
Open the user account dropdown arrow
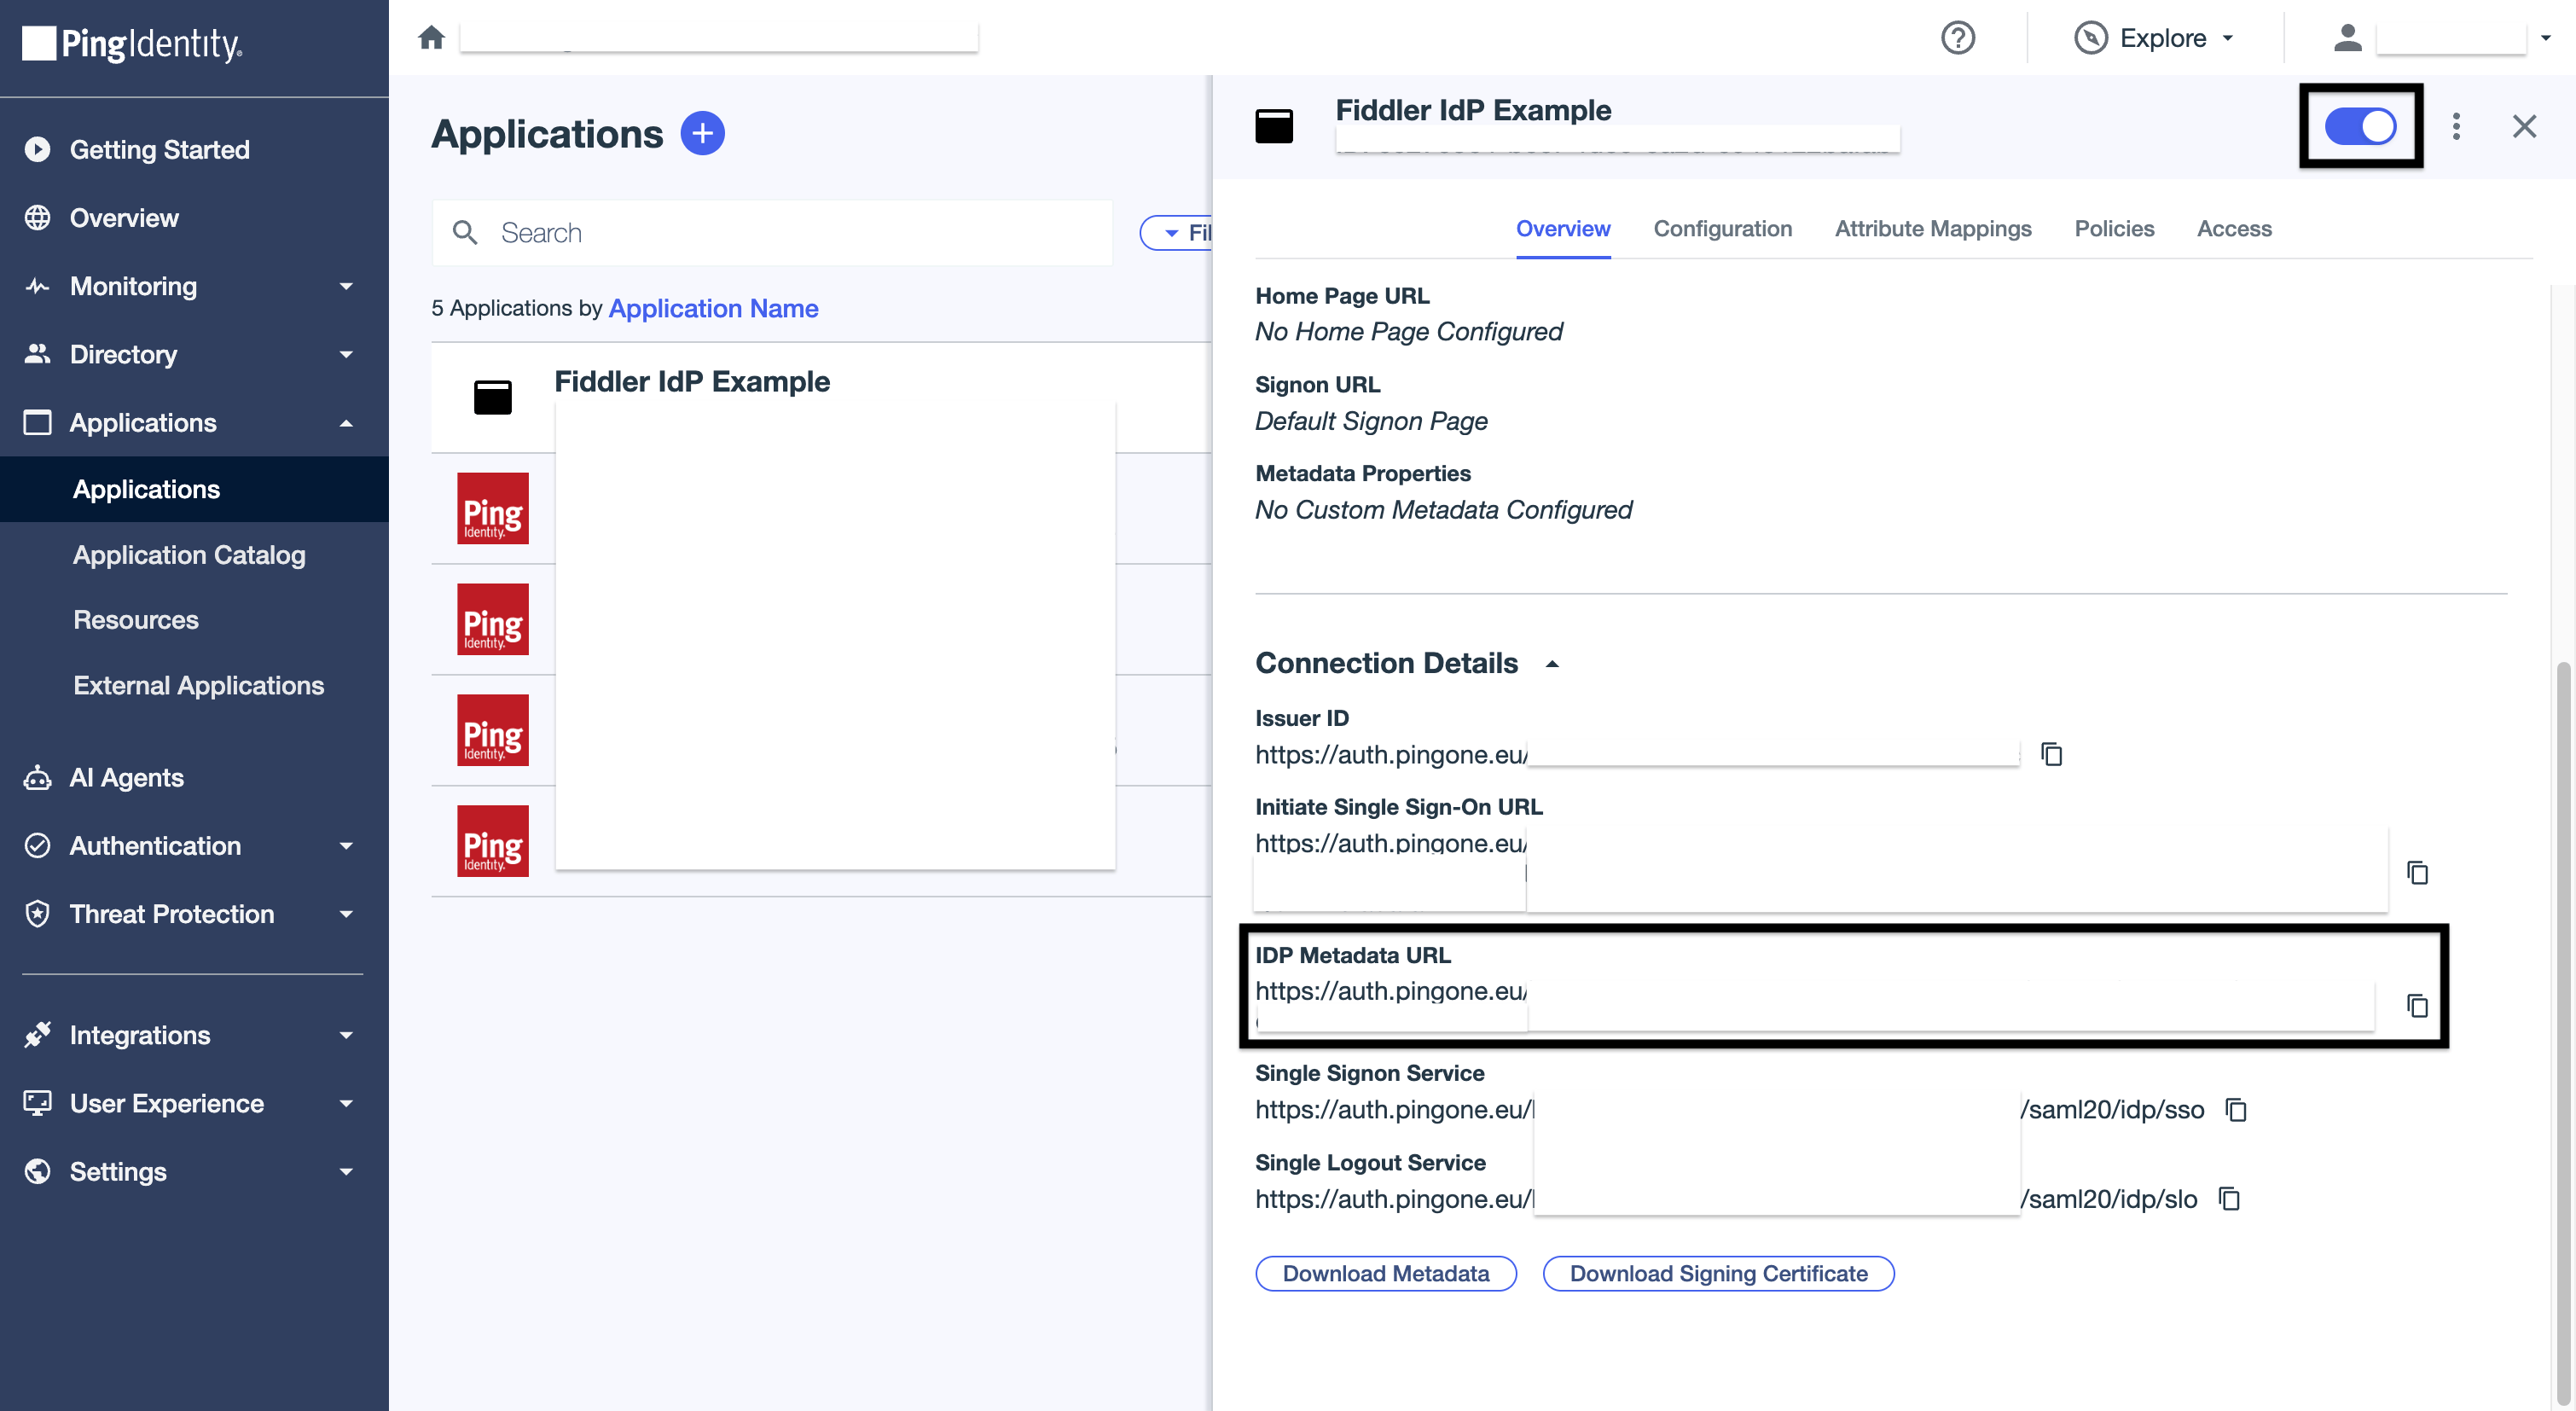click(x=2545, y=38)
